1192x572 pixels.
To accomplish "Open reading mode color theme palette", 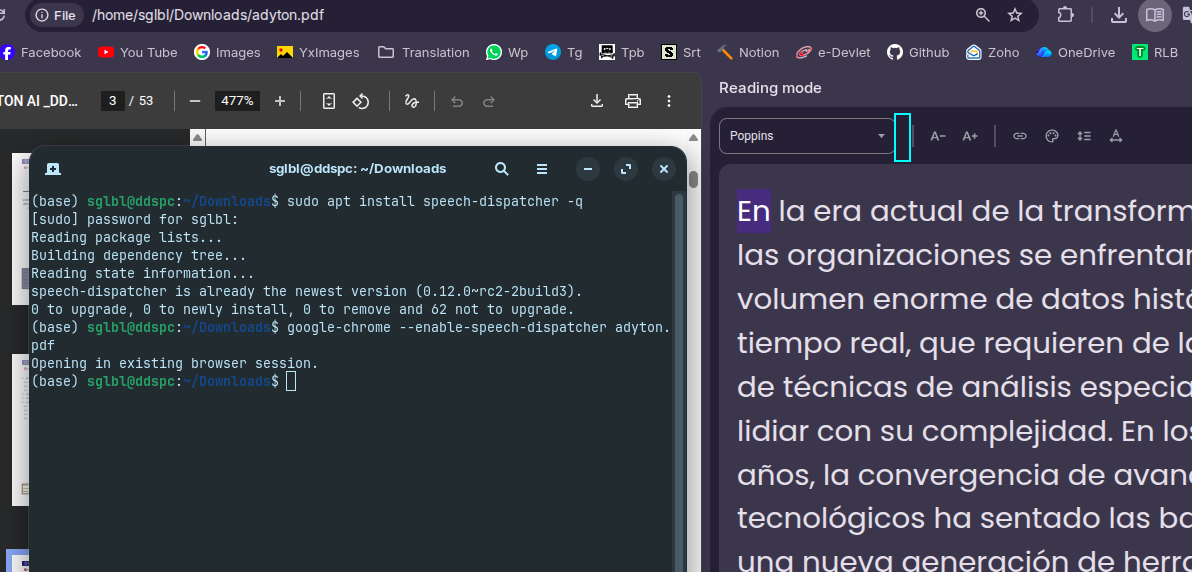I will [x=1052, y=136].
